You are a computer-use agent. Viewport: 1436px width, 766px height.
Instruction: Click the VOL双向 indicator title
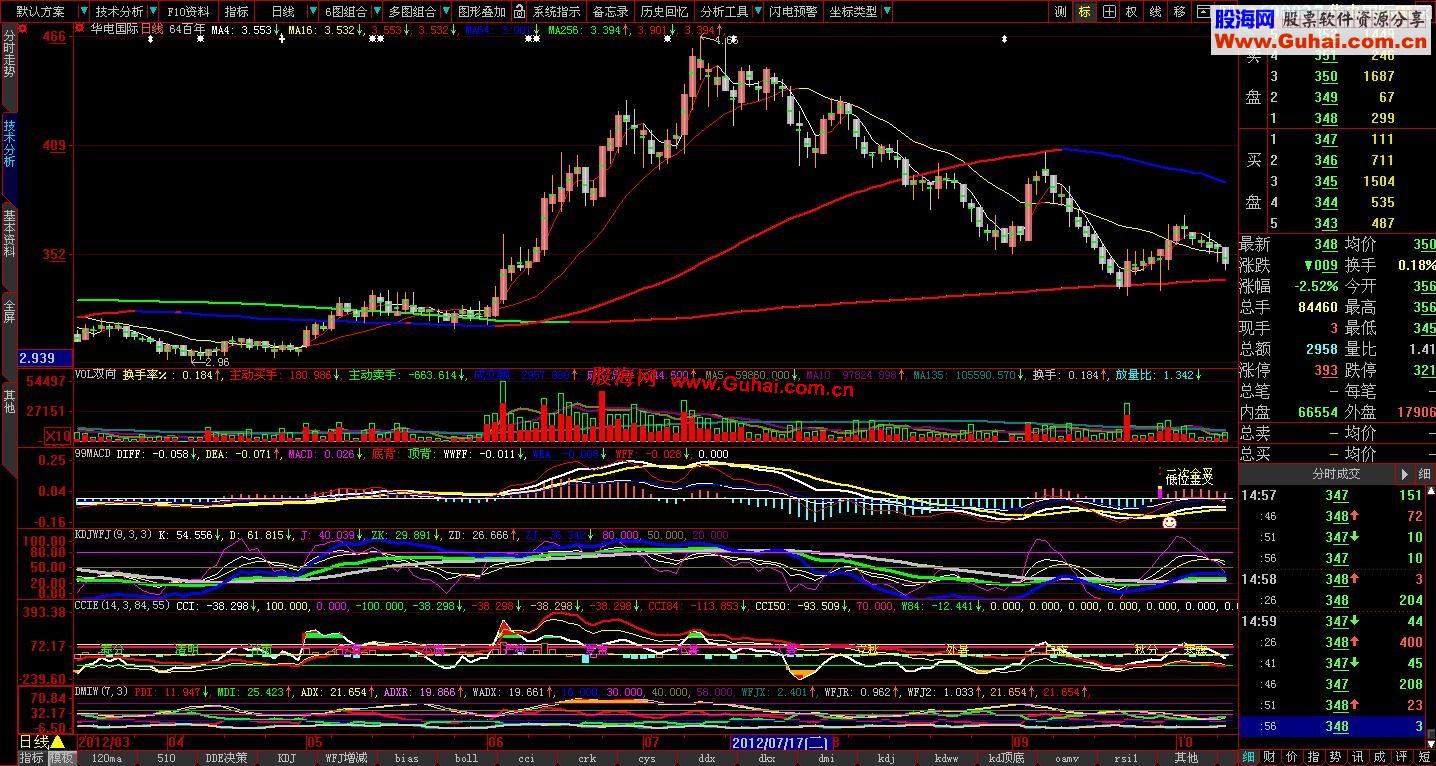click(x=96, y=375)
